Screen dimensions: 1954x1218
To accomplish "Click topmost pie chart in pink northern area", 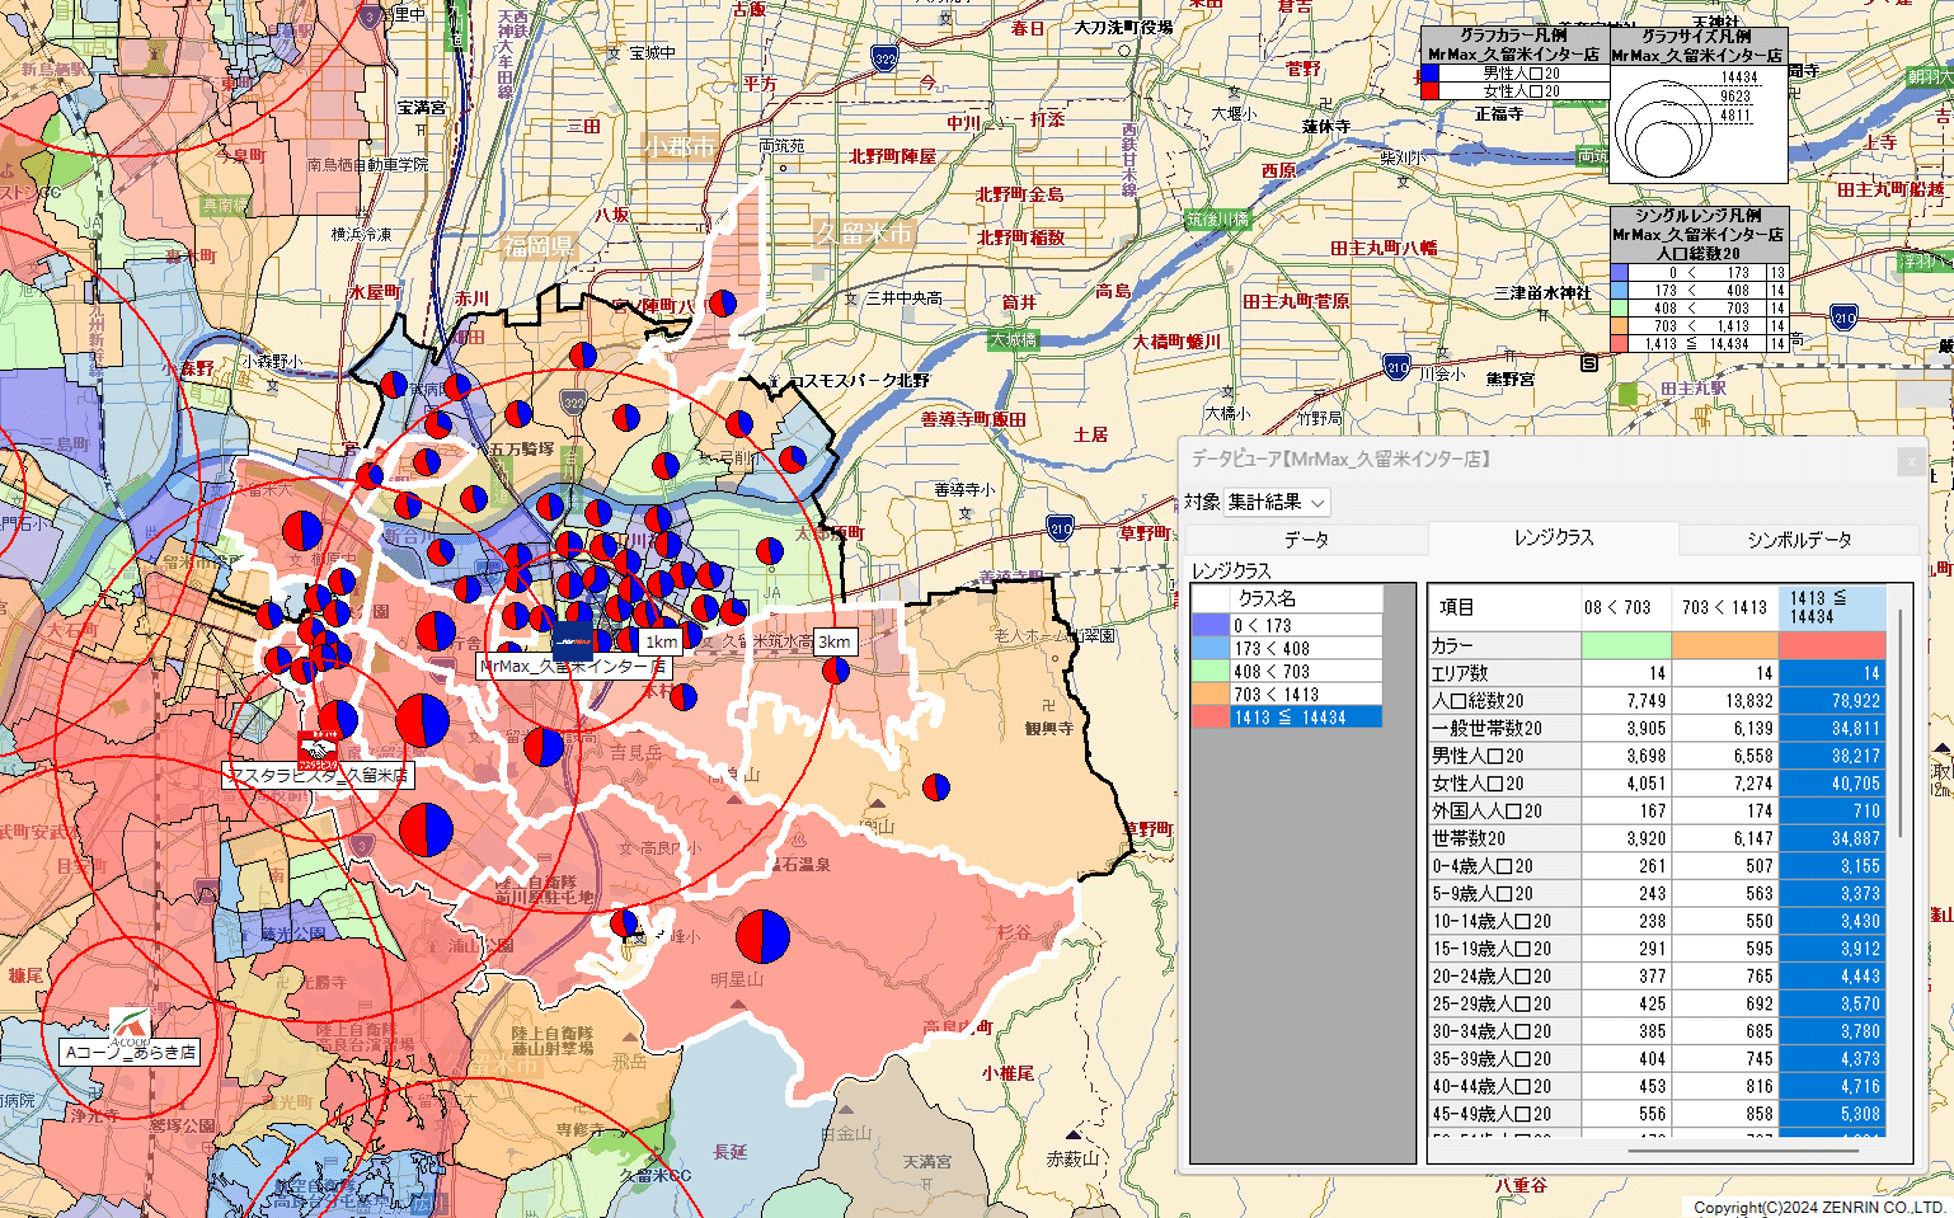I will [x=723, y=302].
